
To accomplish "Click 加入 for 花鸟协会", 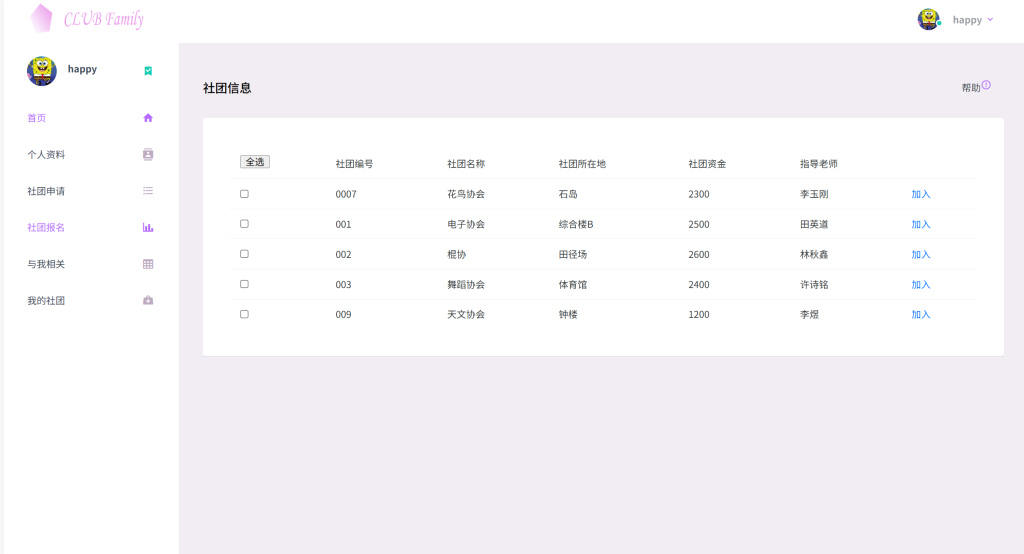I will 921,194.
